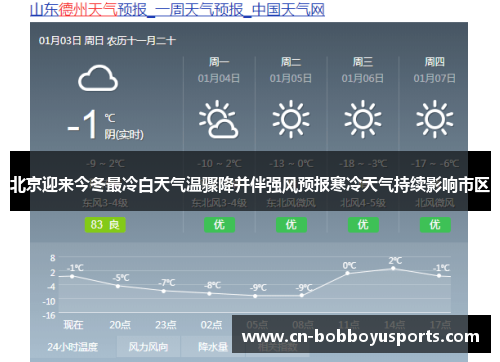Viewport: 500px width, 362px height.
Task: Click the 20点 time axis label
Action: tap(120, 325)
